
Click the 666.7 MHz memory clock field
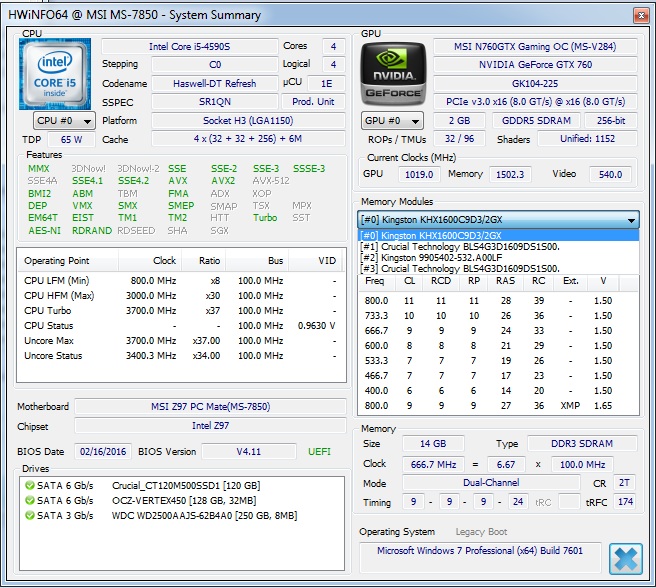click(433, 465)
